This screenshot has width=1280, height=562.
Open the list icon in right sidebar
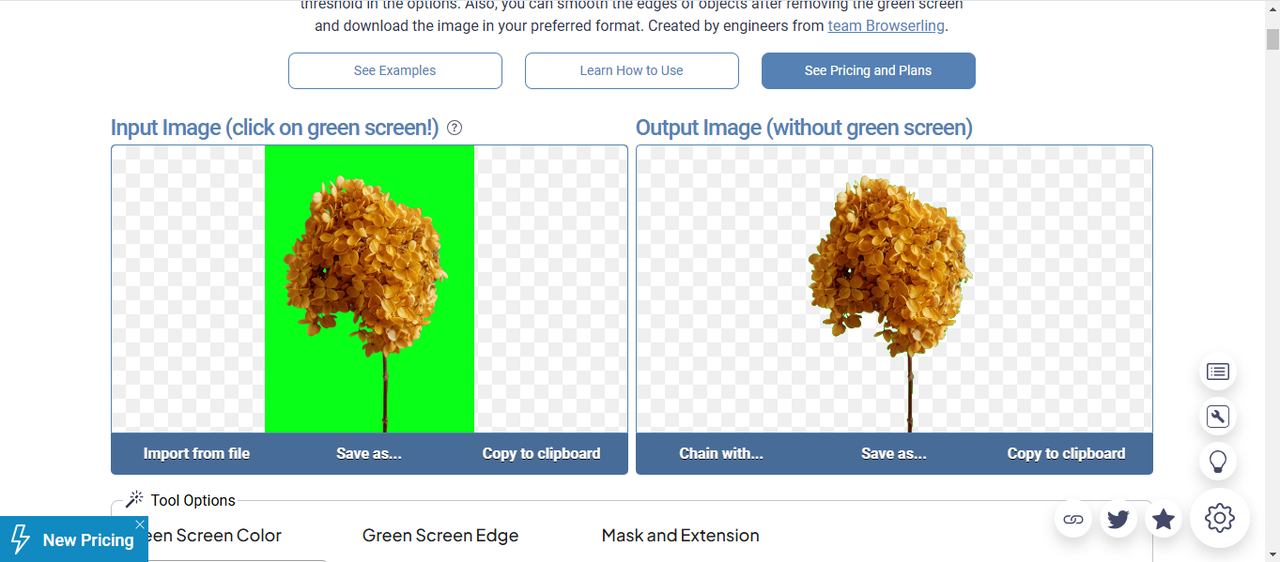pyautogui.click(x=1218, y=372)
